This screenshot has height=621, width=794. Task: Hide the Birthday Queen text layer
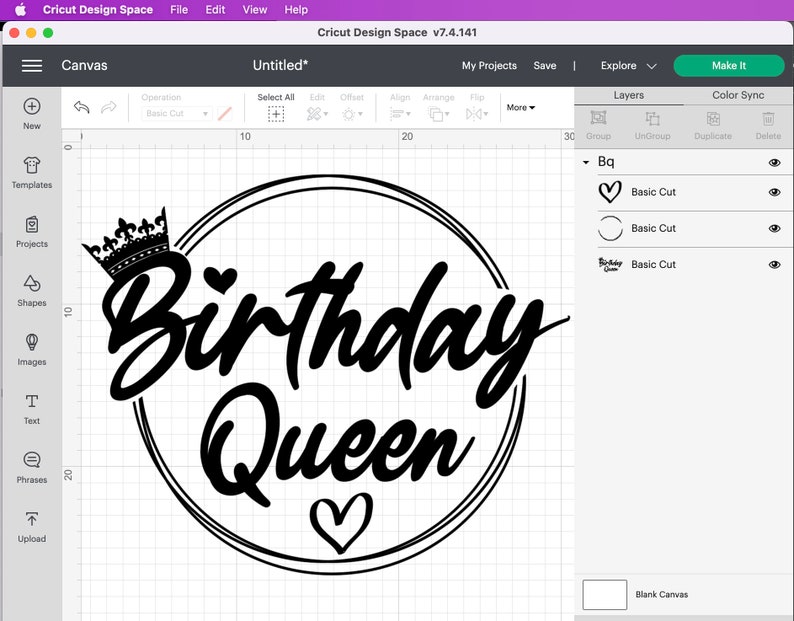point(774,264)
